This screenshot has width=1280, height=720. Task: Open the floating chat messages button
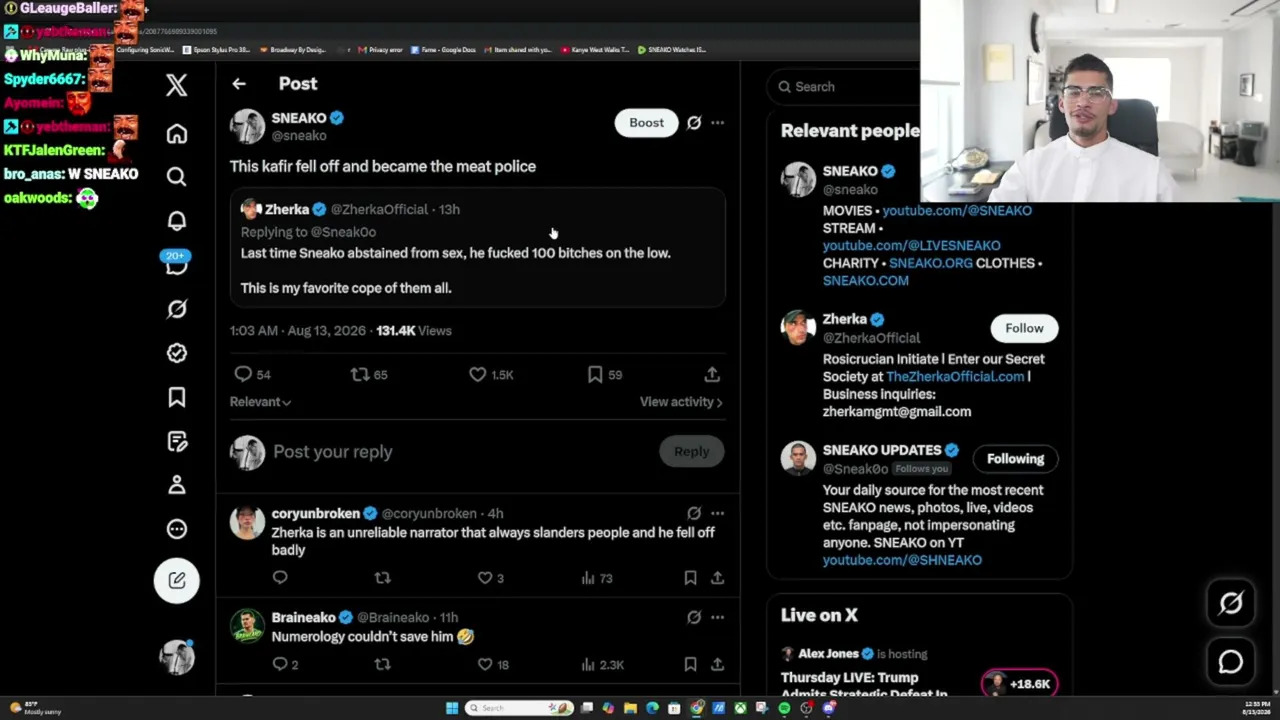tap(1231, 662)
